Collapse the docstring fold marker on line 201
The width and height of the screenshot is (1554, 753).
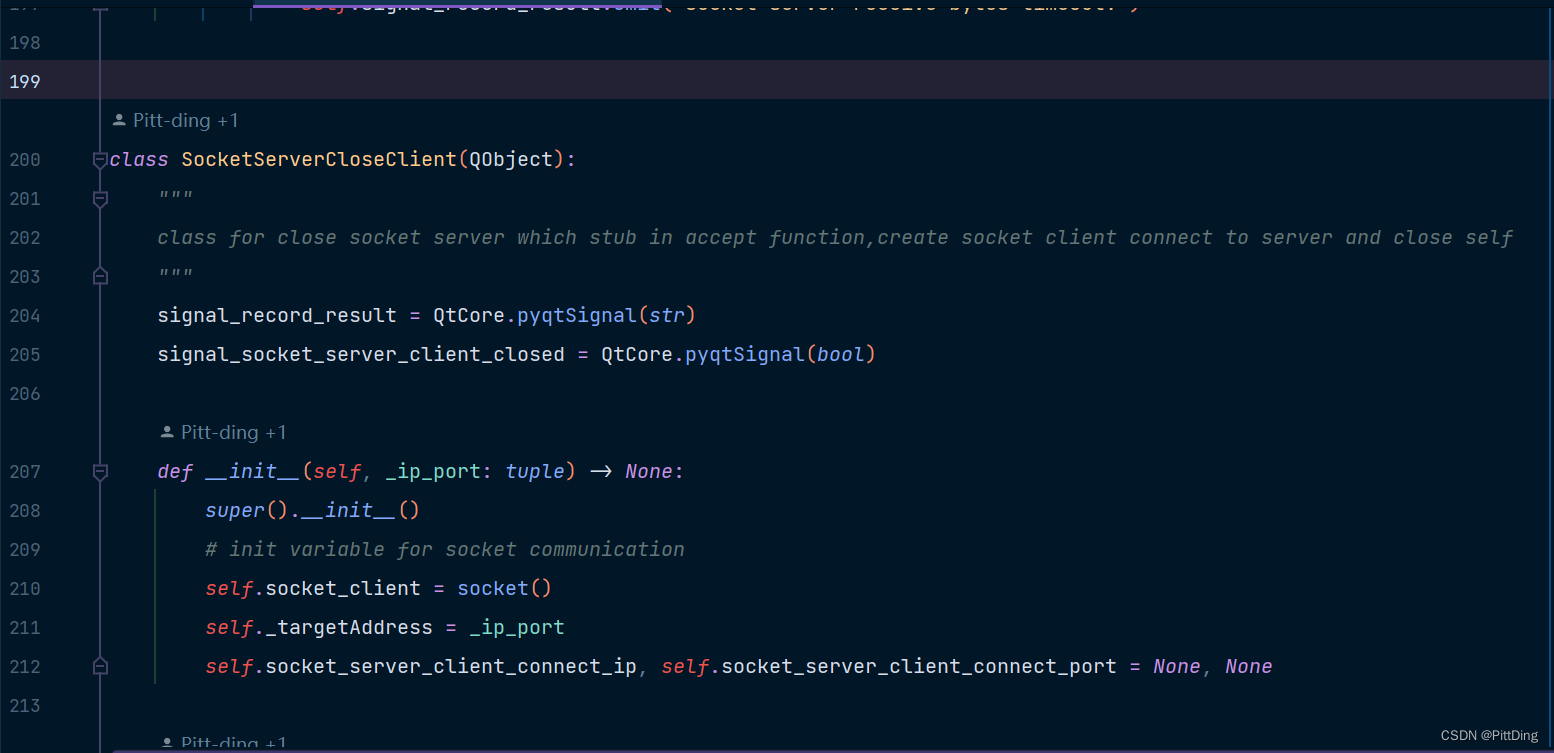[x=100, y=199]
